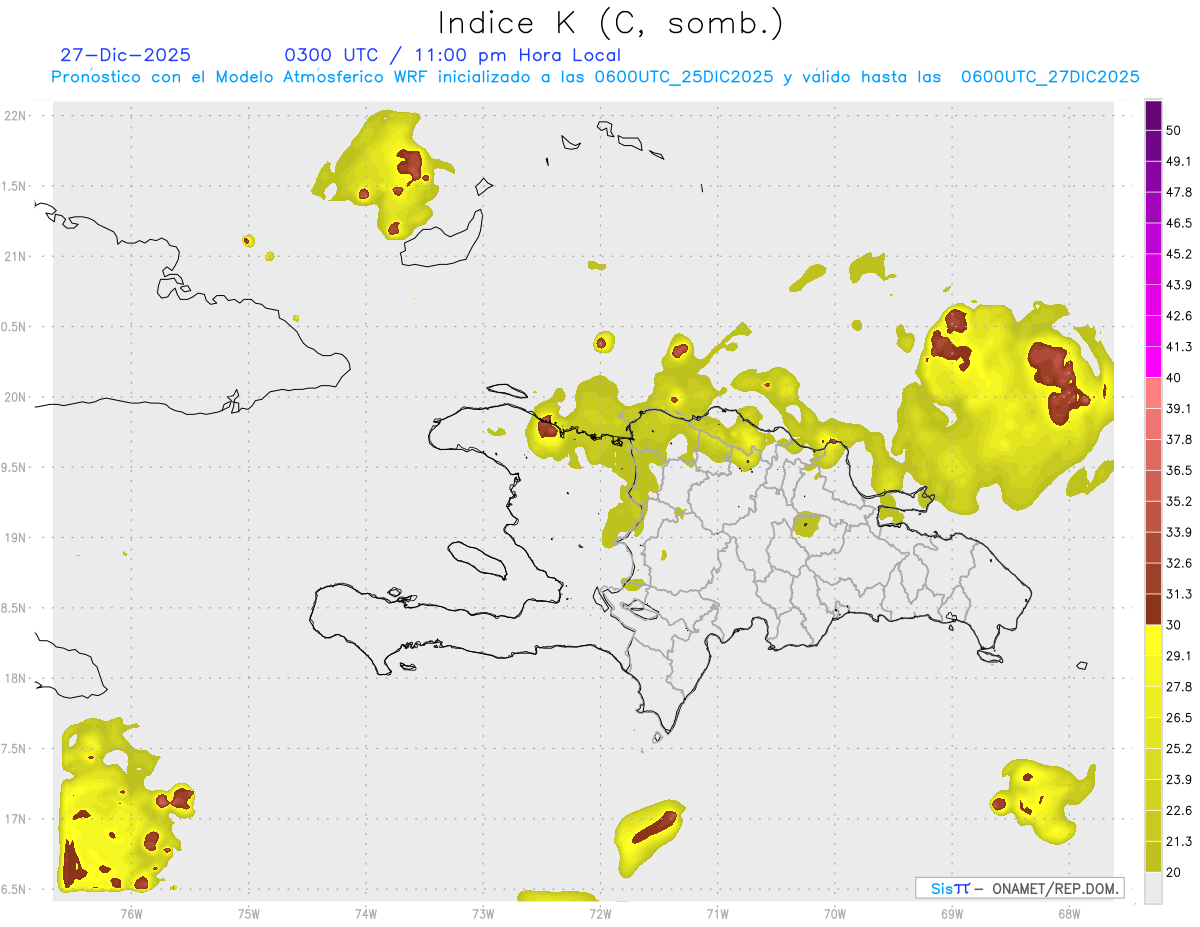Screen dimensions: 1200x927
Task: Click the latitude axis label "22N"
Action: [17, 116]
